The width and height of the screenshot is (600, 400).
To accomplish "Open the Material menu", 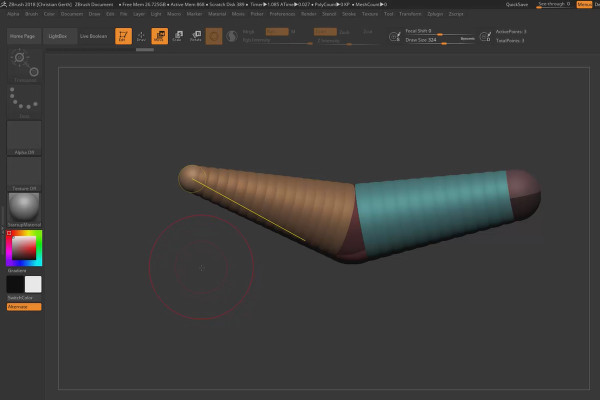I will pyautogui.click(x=217, y=14).
